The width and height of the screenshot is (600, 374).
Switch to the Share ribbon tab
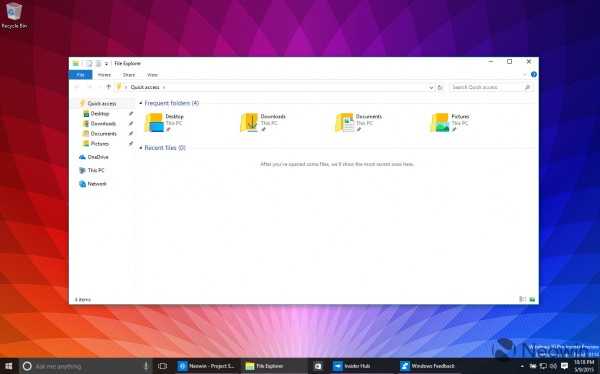(129, 75)
